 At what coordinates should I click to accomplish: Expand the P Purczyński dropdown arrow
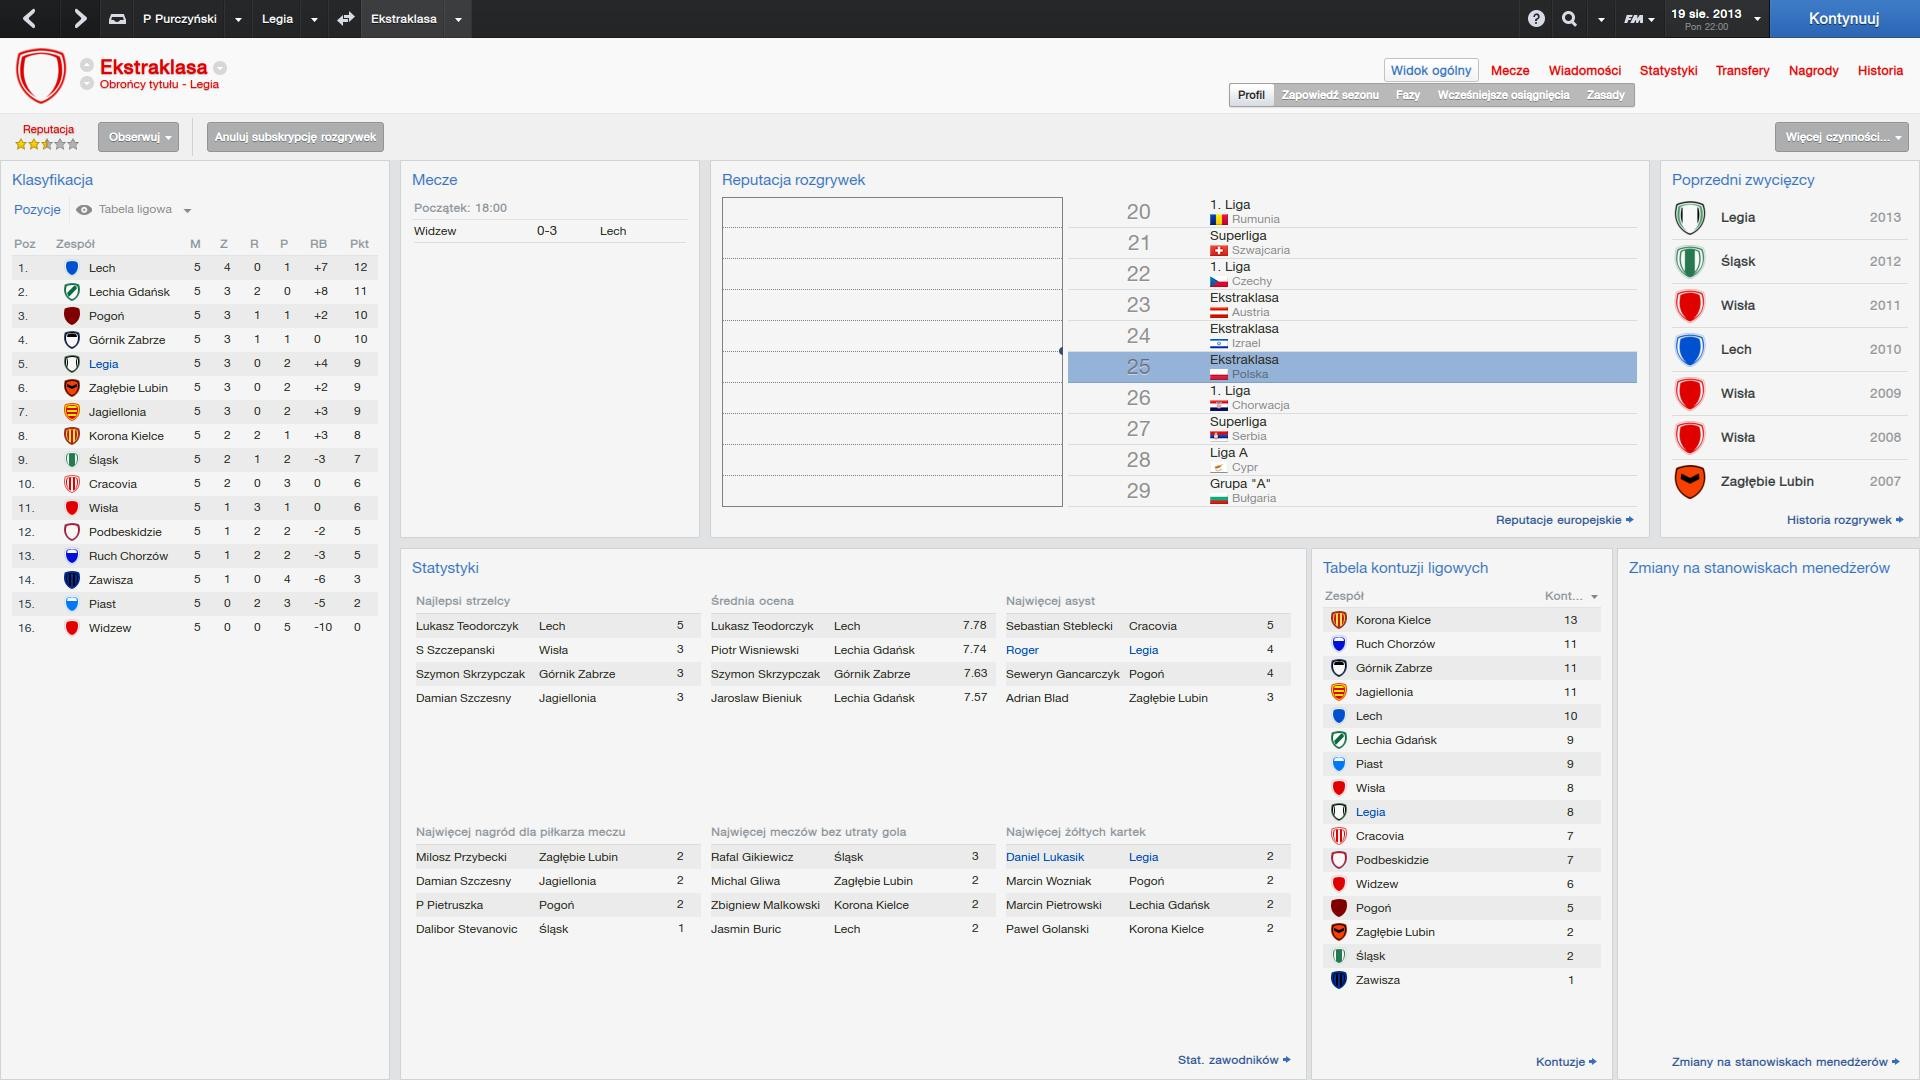click(238, 19)
